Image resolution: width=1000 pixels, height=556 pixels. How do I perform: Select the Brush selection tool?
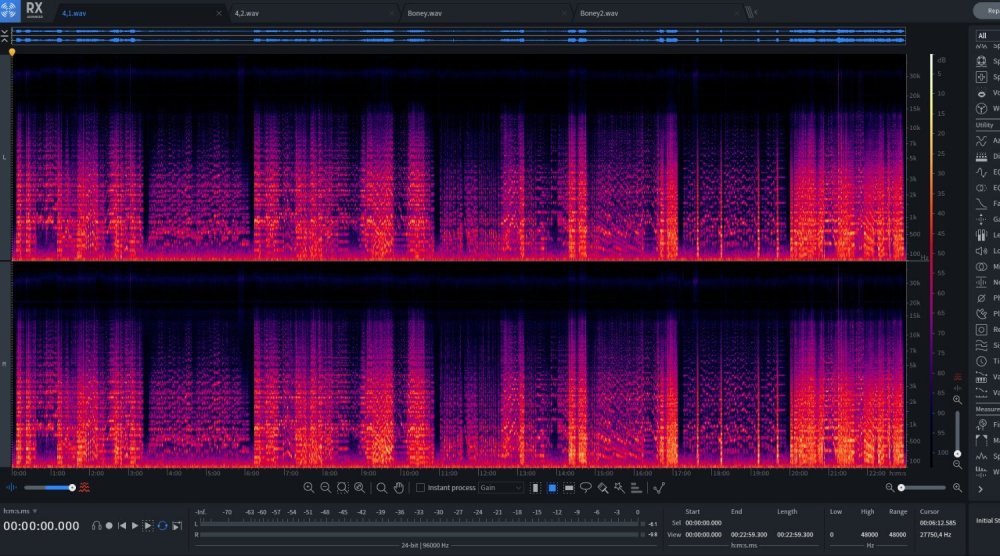(x=603, y=488)
